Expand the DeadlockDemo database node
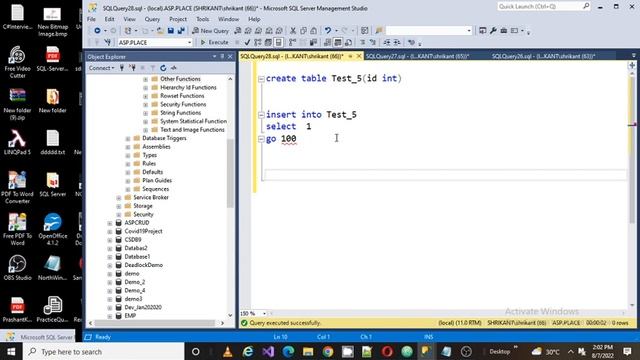Viewport: 640px width, 360px height. point(110,265)
